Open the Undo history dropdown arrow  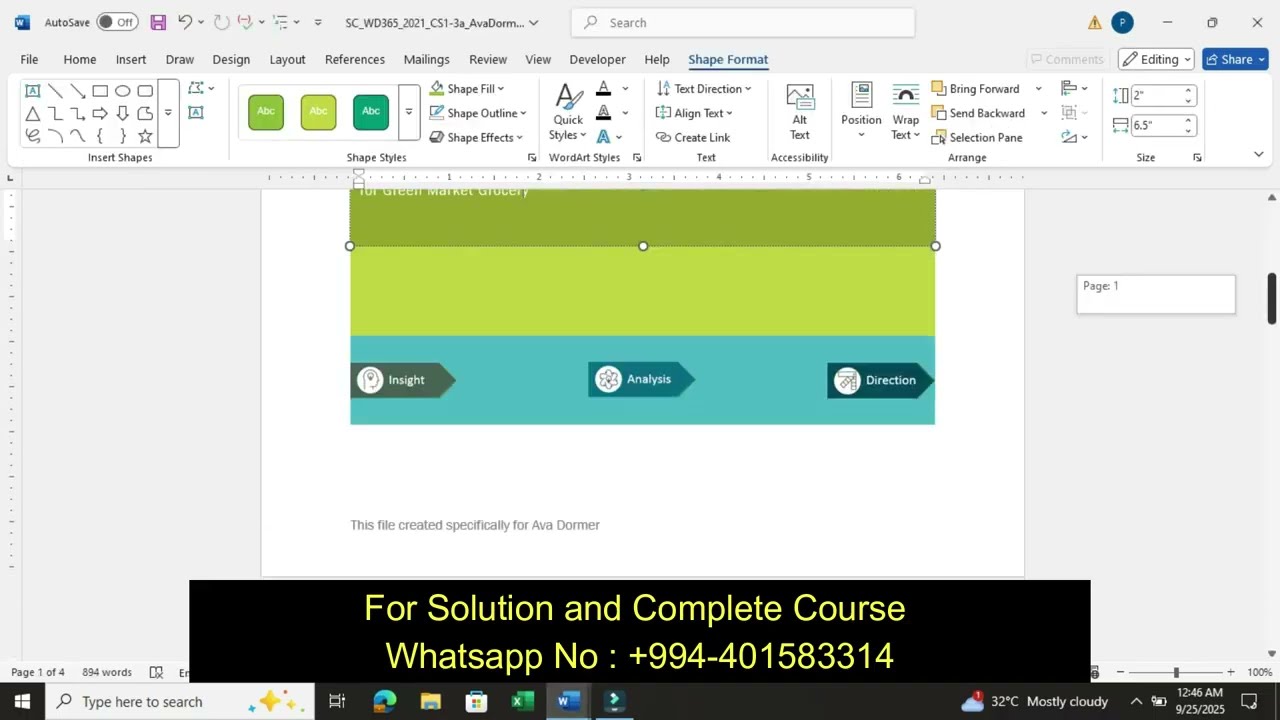(201, 22)
